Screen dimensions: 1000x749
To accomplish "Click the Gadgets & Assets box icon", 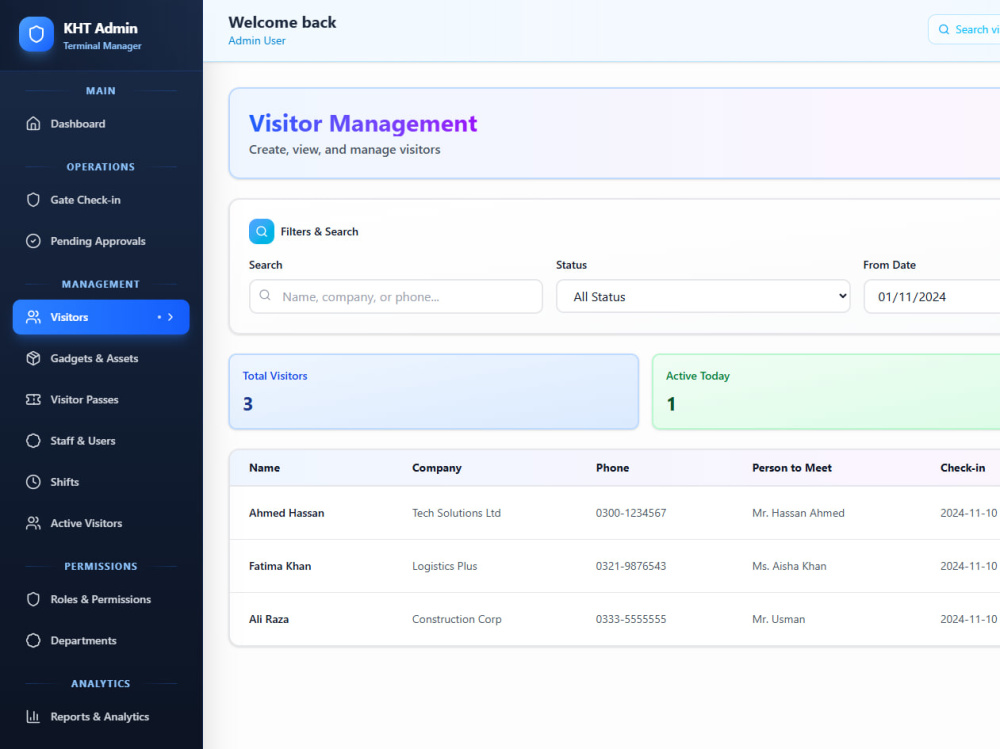I will (33, 359).
